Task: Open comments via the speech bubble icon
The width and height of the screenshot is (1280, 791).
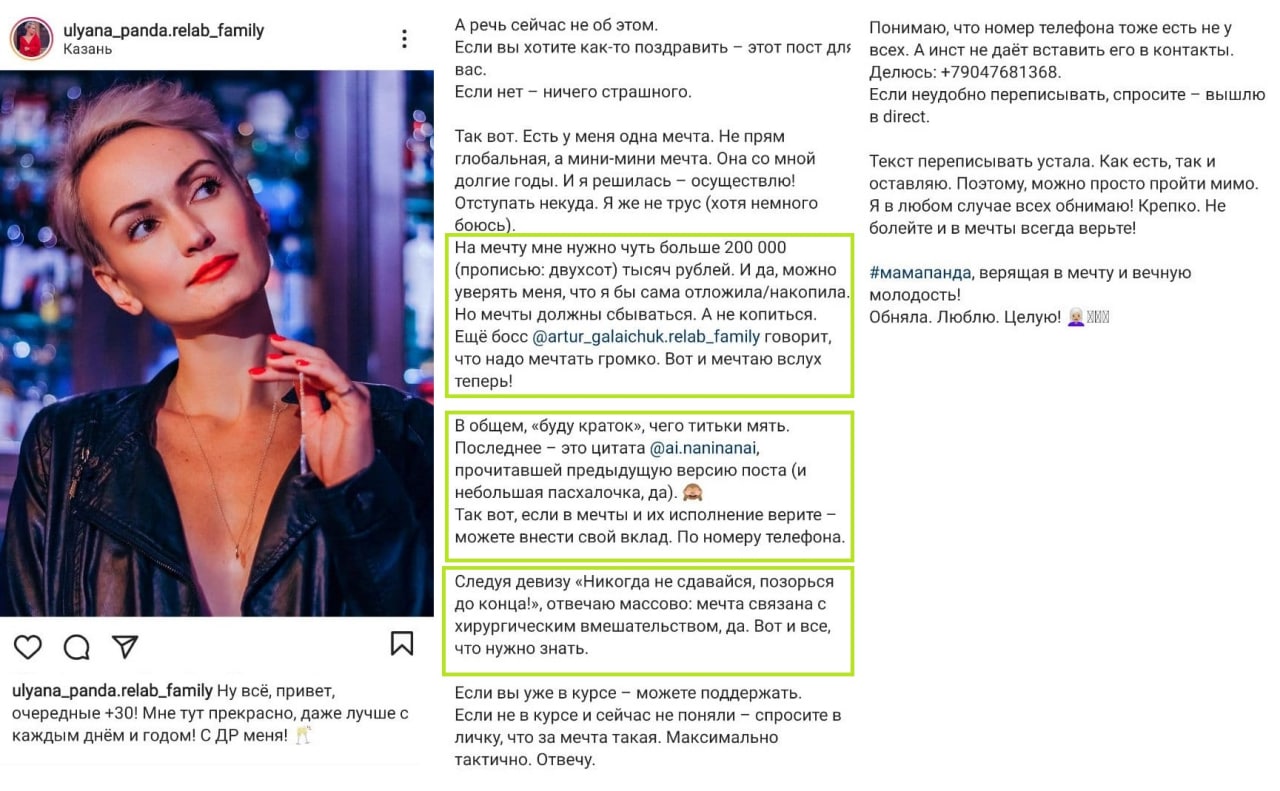Action: click(x=77, y=647)
